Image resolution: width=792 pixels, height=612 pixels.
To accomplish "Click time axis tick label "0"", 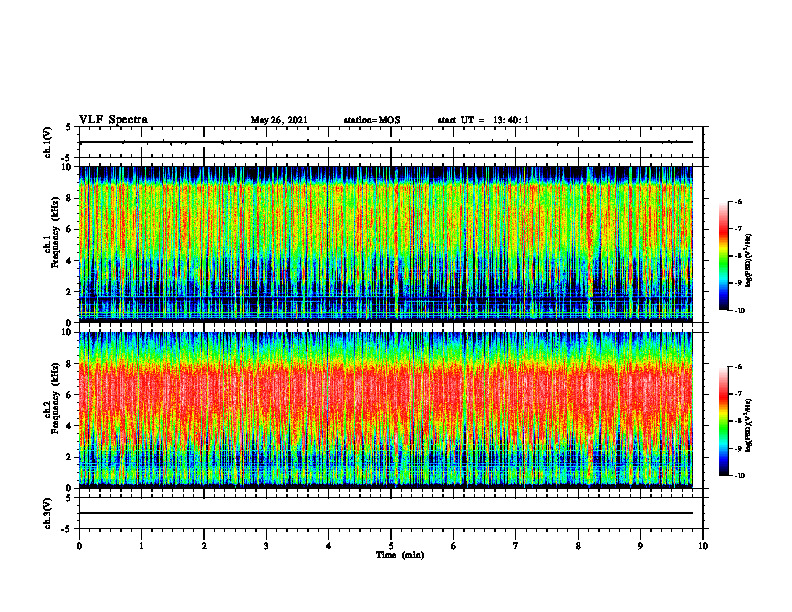I will pyautogui.click(x=79, y=546).
